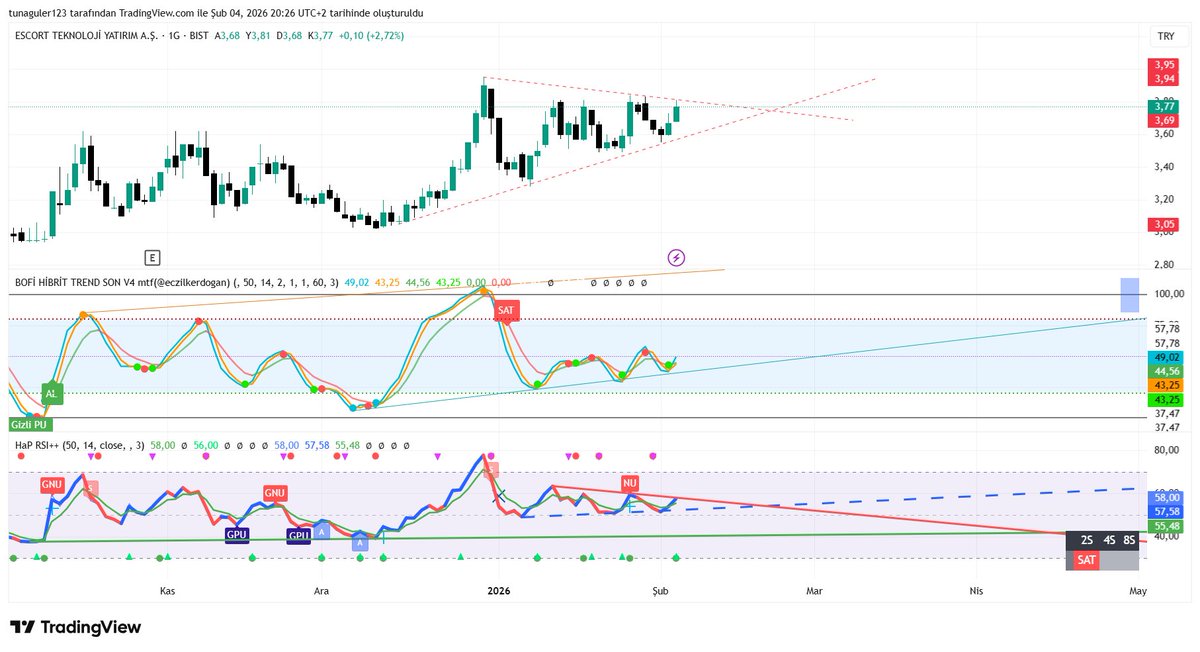This screenshot has height=652, width=1200.
Task: Click the Nis label on the time axis
Action: 976,591
